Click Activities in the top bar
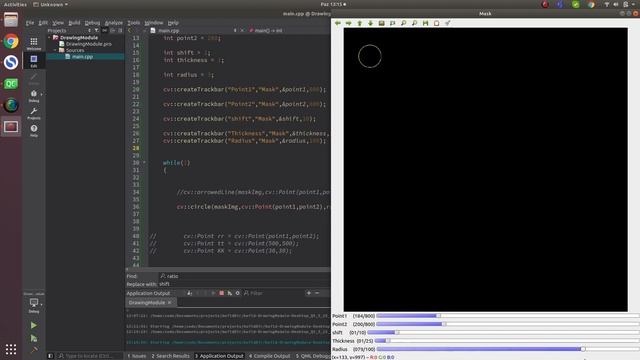640x360 pixels. click(x=15, y=4)
